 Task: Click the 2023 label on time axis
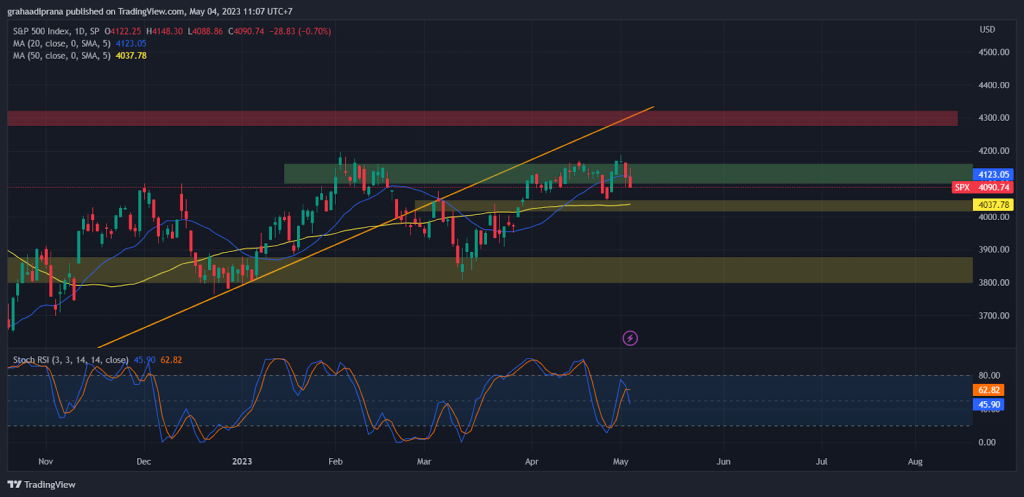(242, 462)
